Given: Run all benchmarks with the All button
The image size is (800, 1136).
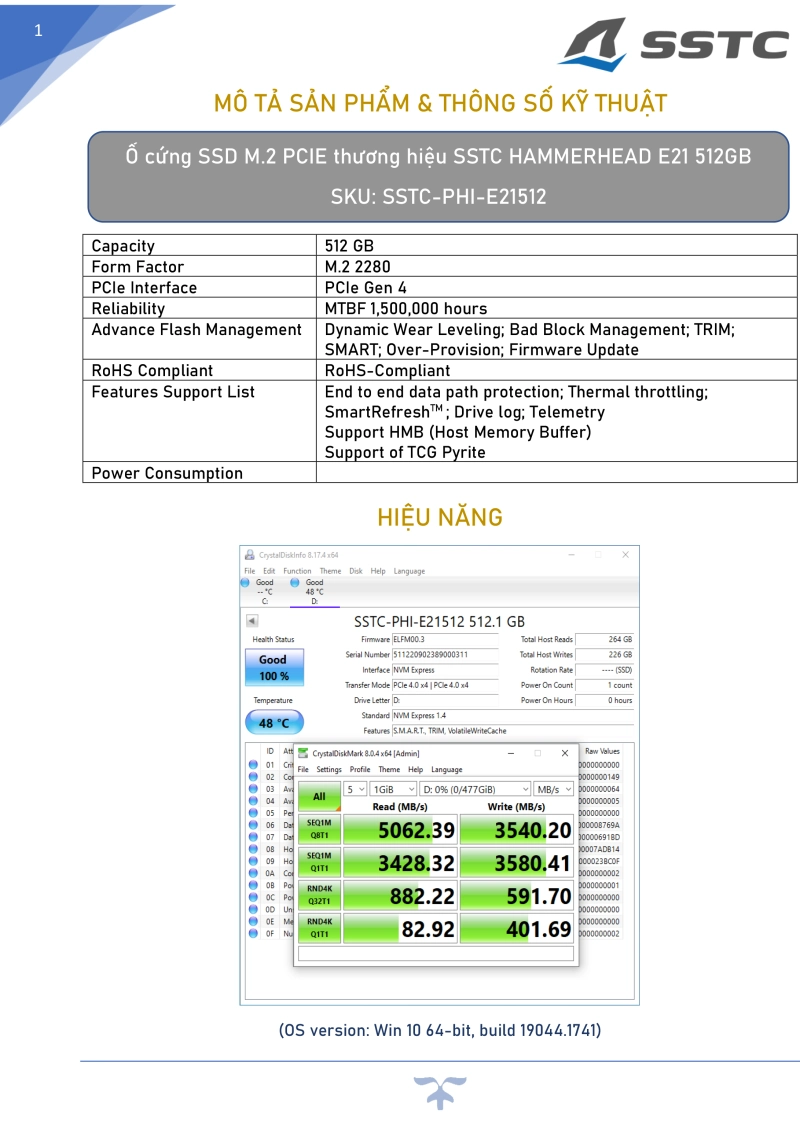Looking at the screenshot, I should tap(321, 795).
